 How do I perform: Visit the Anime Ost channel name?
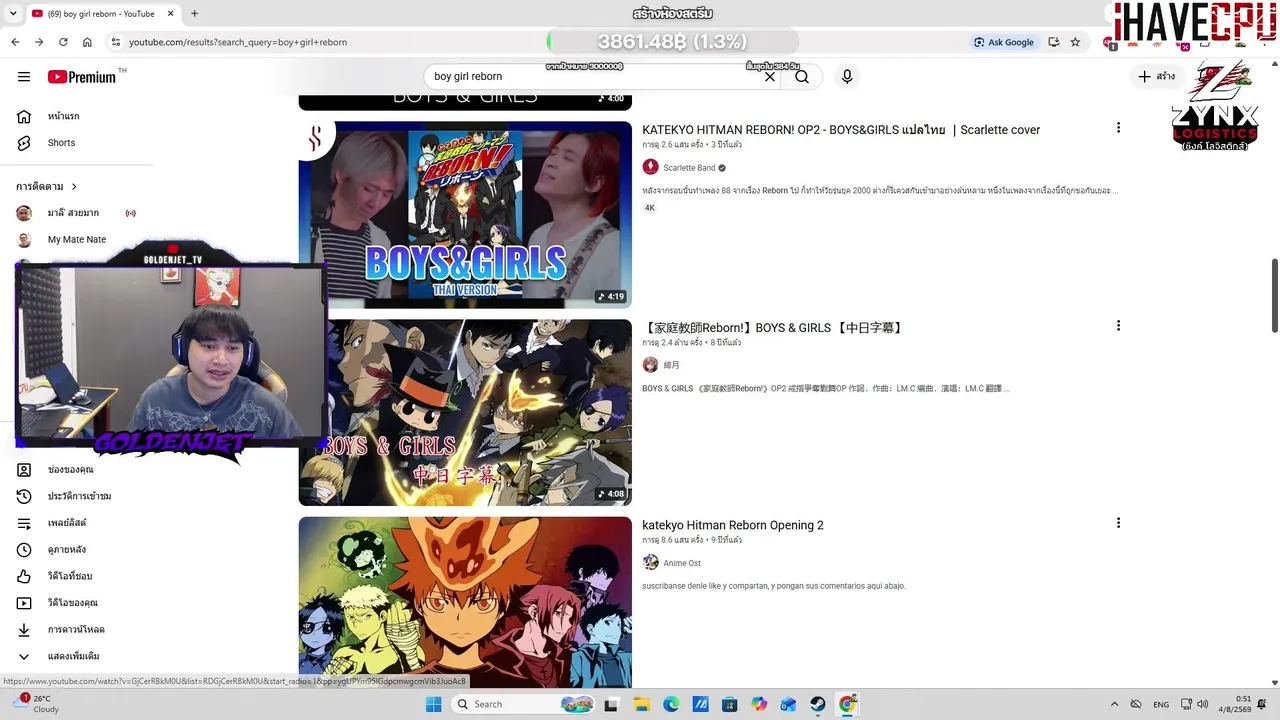pyautogui.click(x=682, y=563)
